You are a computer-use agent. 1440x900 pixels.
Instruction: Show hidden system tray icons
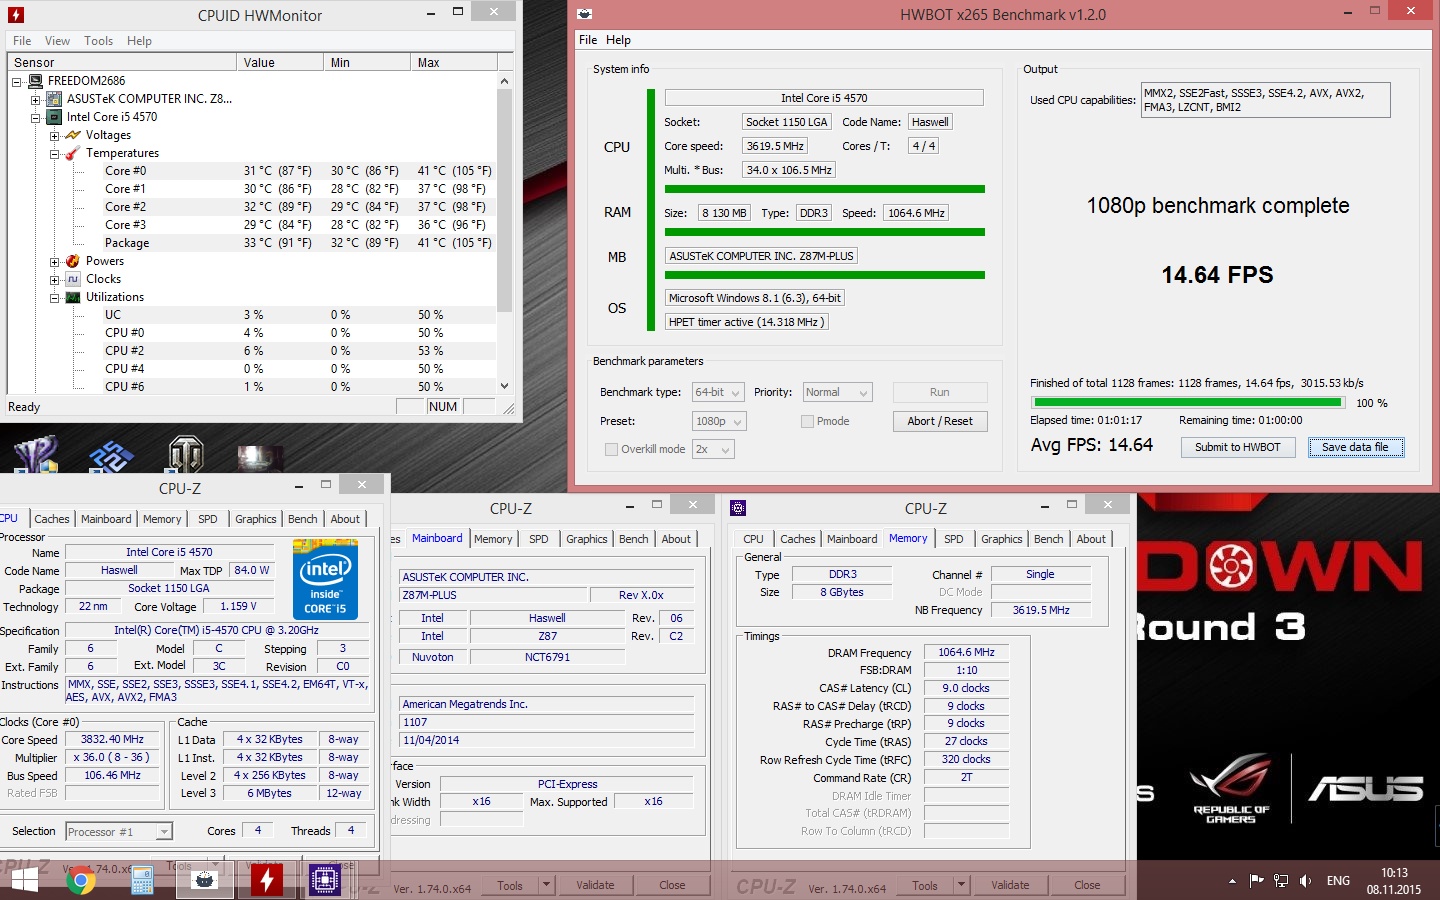click(x=1232, y=881)
